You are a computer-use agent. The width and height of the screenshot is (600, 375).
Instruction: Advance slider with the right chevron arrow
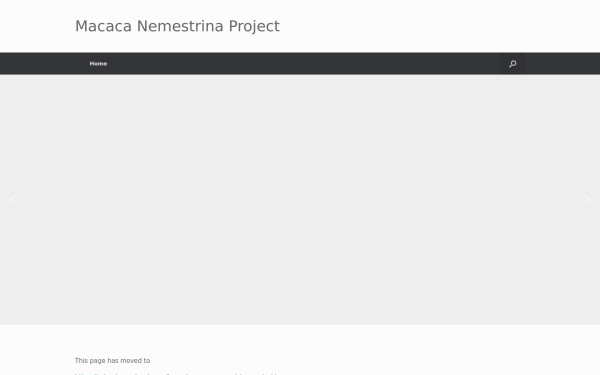[587, 200]
